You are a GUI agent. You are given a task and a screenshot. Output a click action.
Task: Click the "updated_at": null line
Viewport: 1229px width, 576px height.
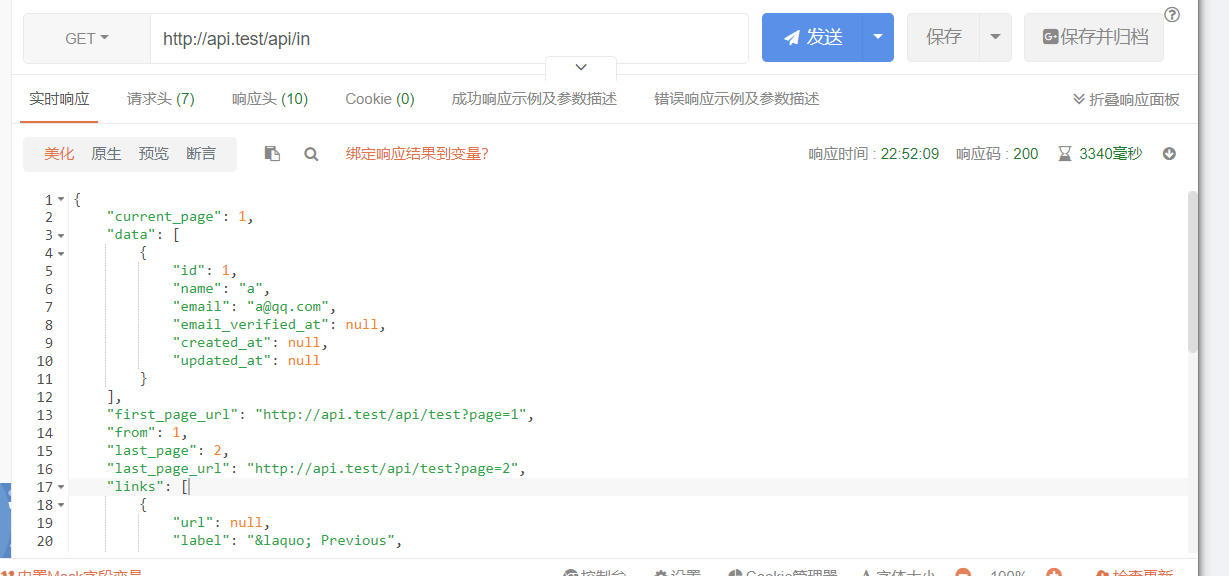click(x=246, y=361)
